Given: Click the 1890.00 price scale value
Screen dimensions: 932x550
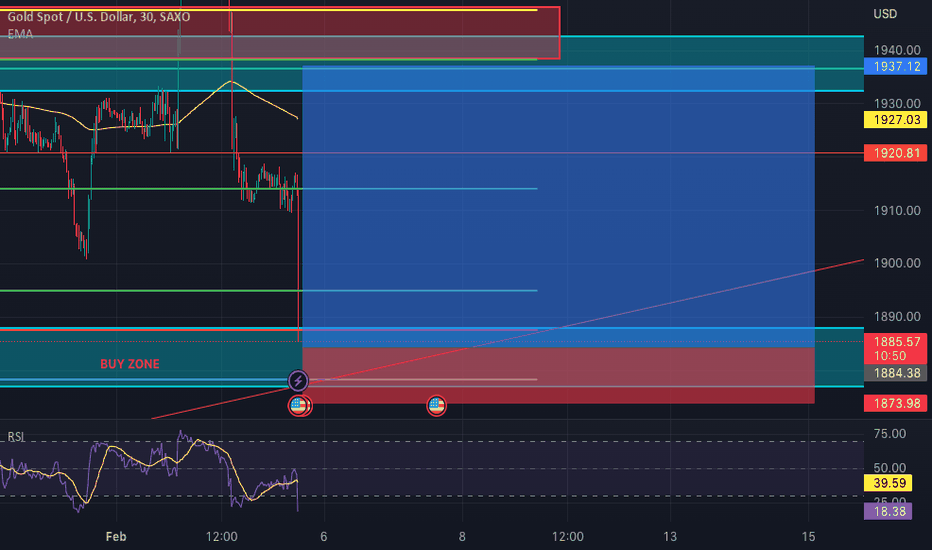Looking at the screenshot, I should [x=897, y=316].
